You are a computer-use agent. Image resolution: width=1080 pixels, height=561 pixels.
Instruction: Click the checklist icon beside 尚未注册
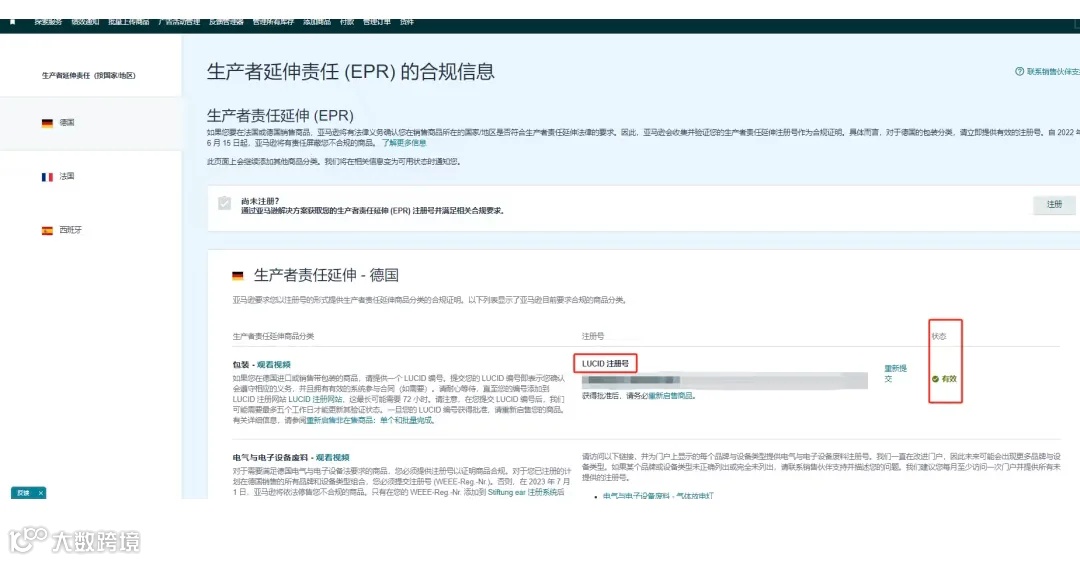[225, 203]
